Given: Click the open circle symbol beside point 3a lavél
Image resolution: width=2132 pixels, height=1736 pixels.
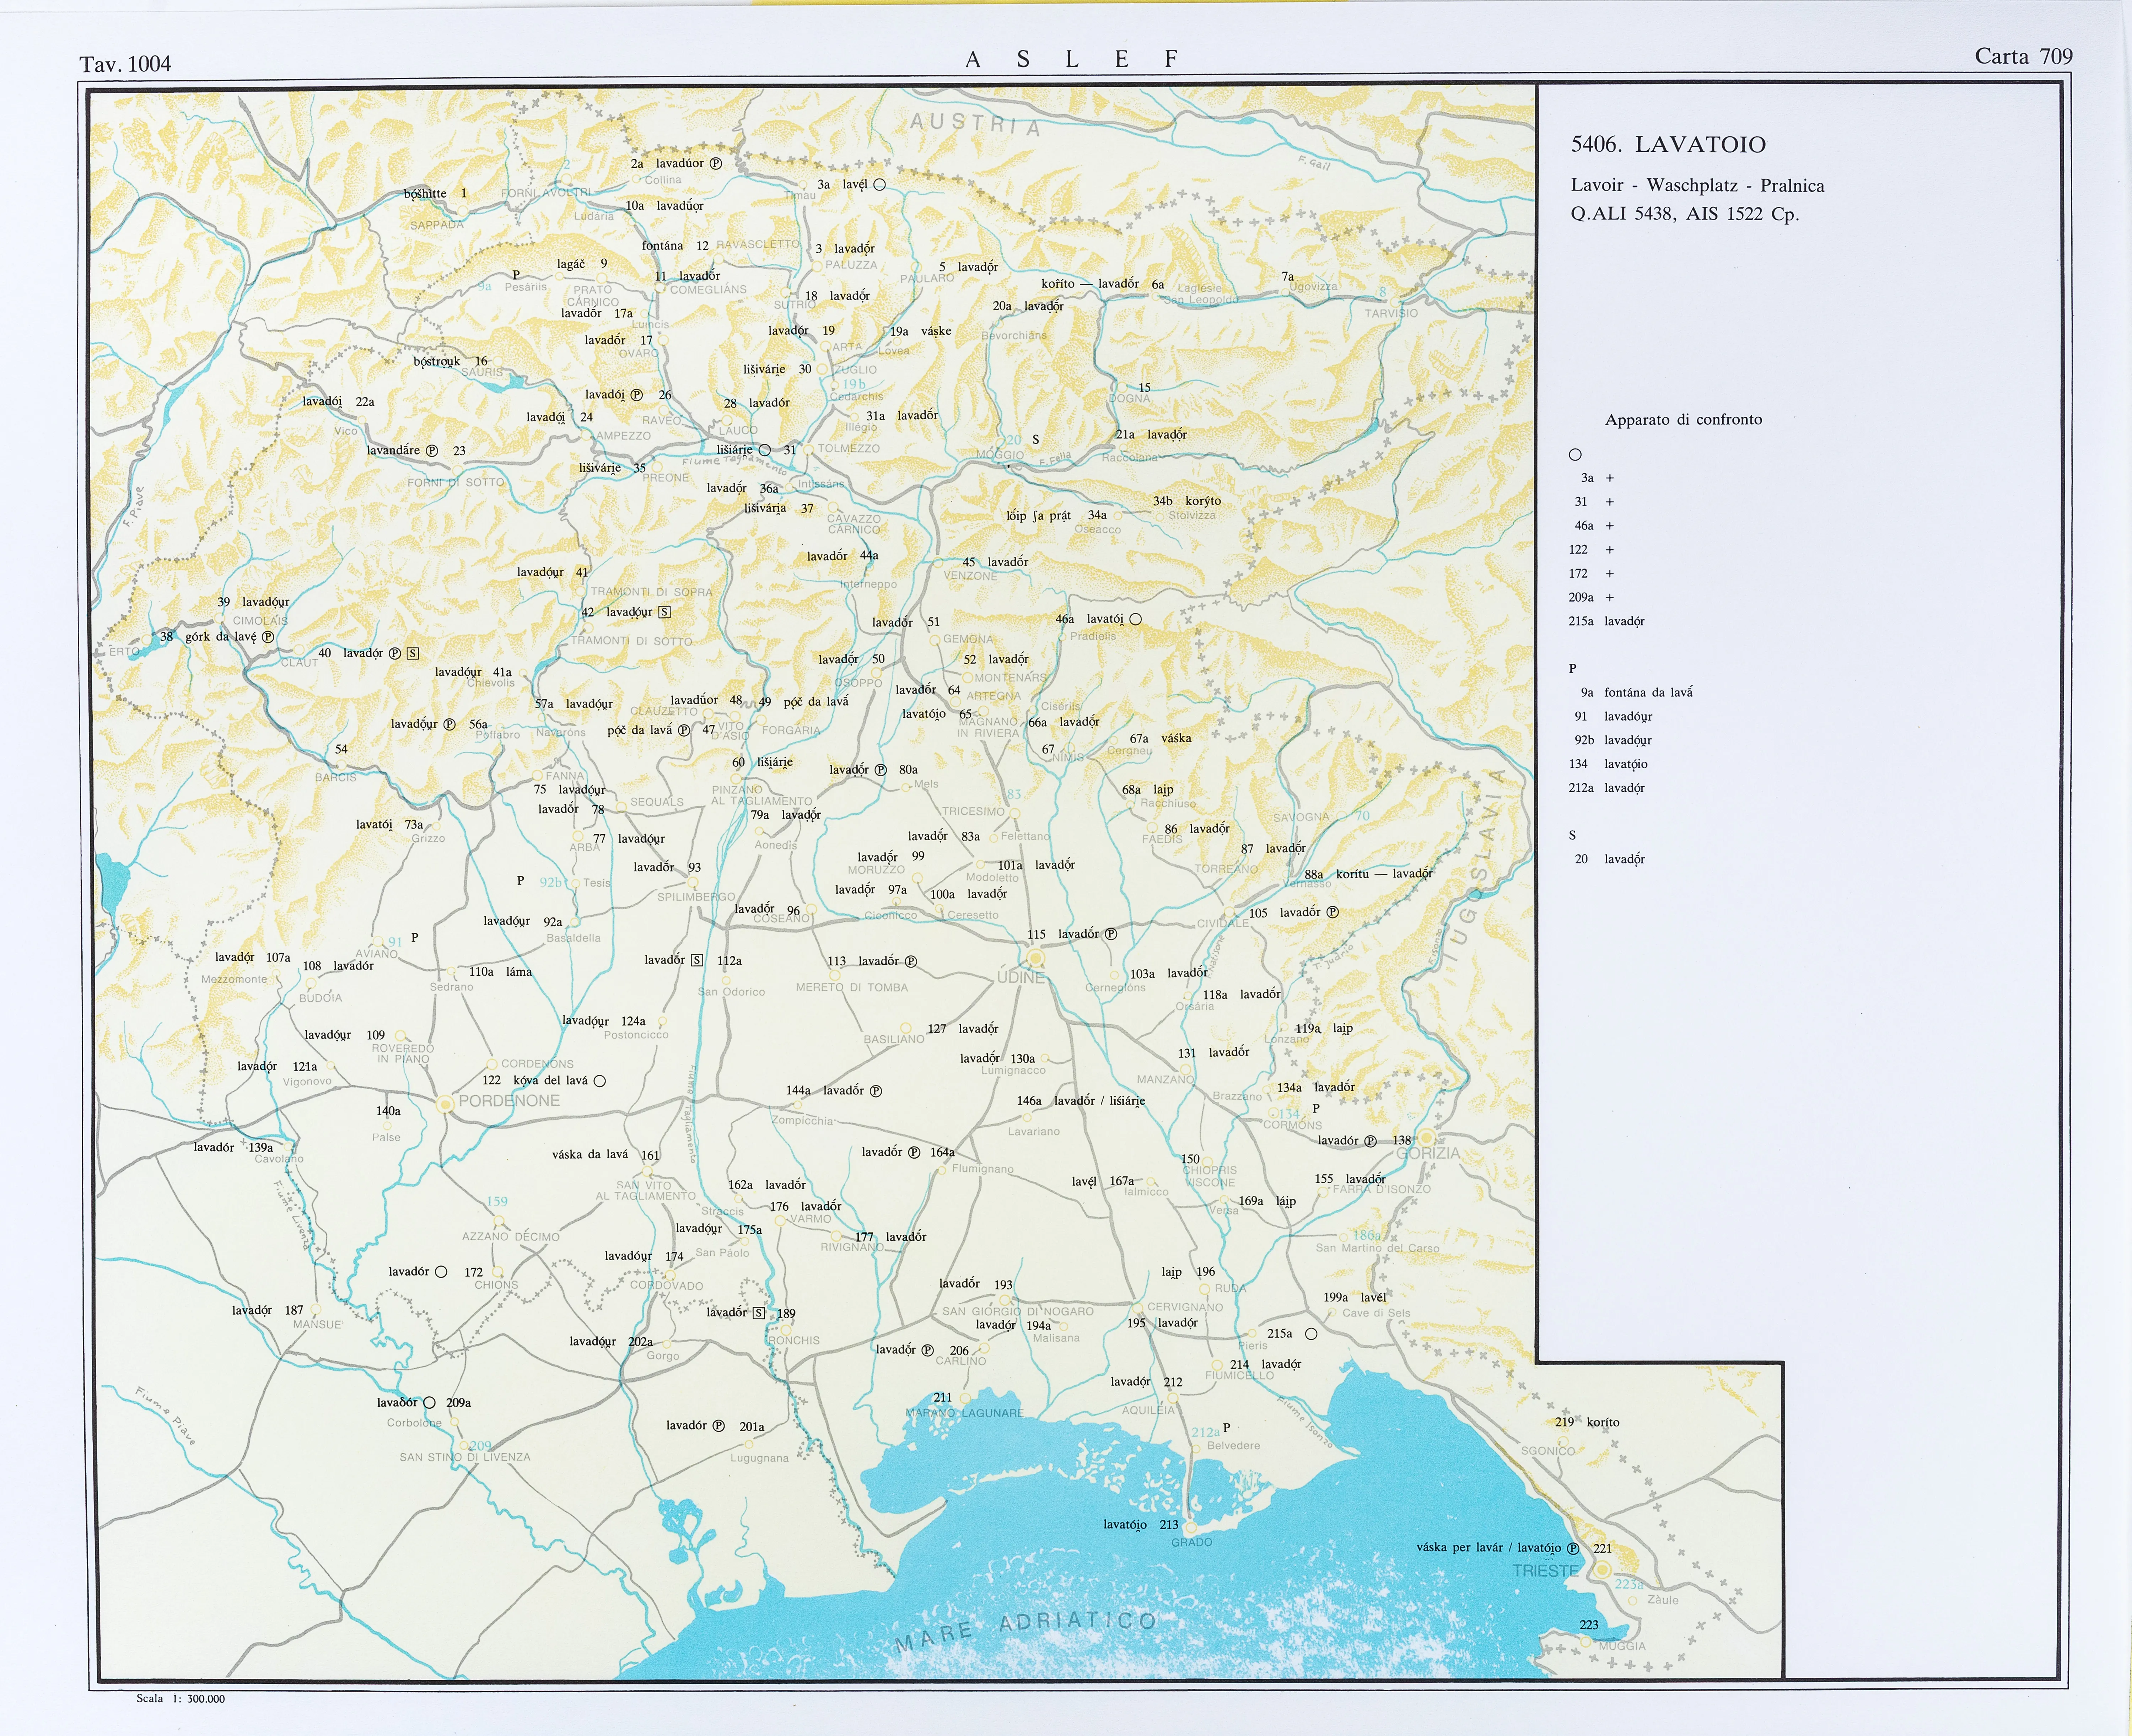Looking at the screenshot, I should [x=880, y=185].
